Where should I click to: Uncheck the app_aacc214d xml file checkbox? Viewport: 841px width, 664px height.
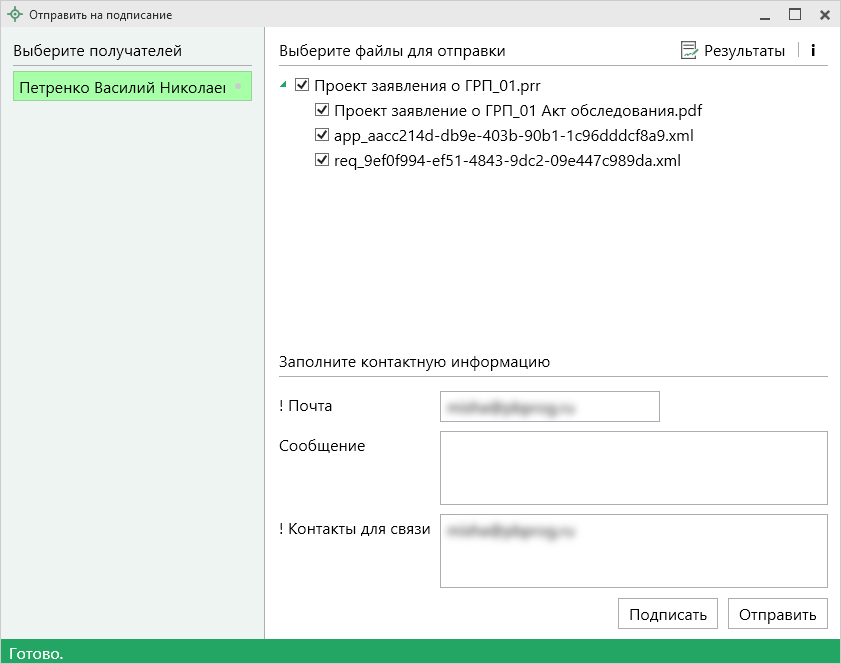click(322, 135)
